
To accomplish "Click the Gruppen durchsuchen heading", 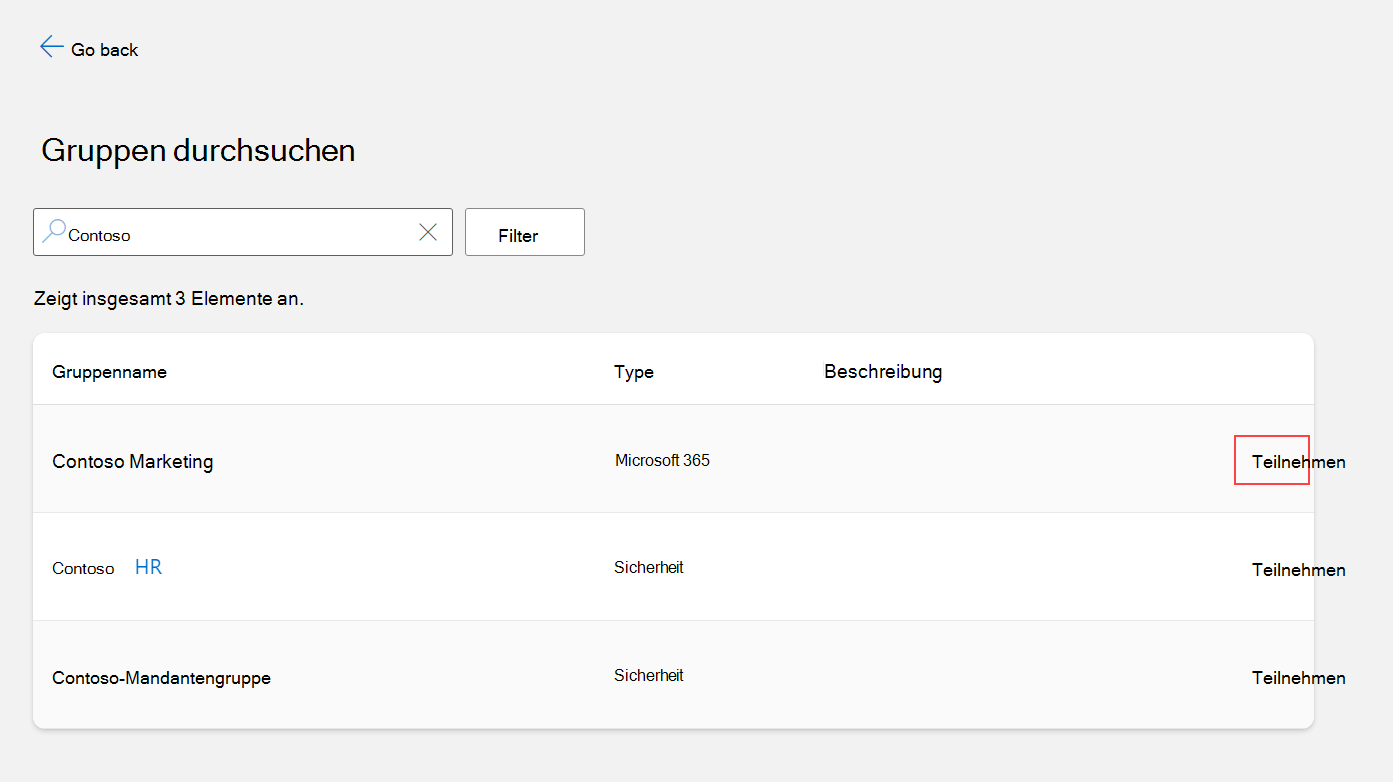I will pos(198,151).
